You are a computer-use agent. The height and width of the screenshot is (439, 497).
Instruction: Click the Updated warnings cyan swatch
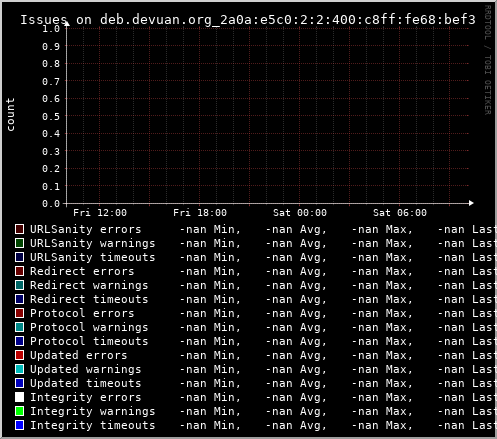point(20,369)
